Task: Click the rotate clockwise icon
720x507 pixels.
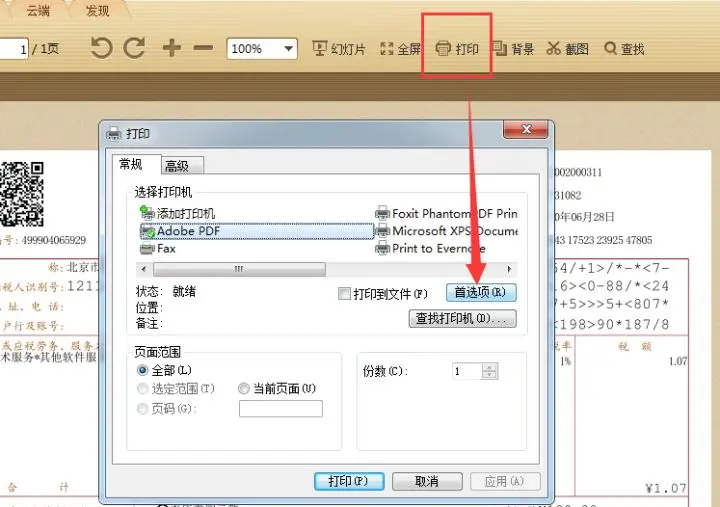Action: tap(134, 48)
